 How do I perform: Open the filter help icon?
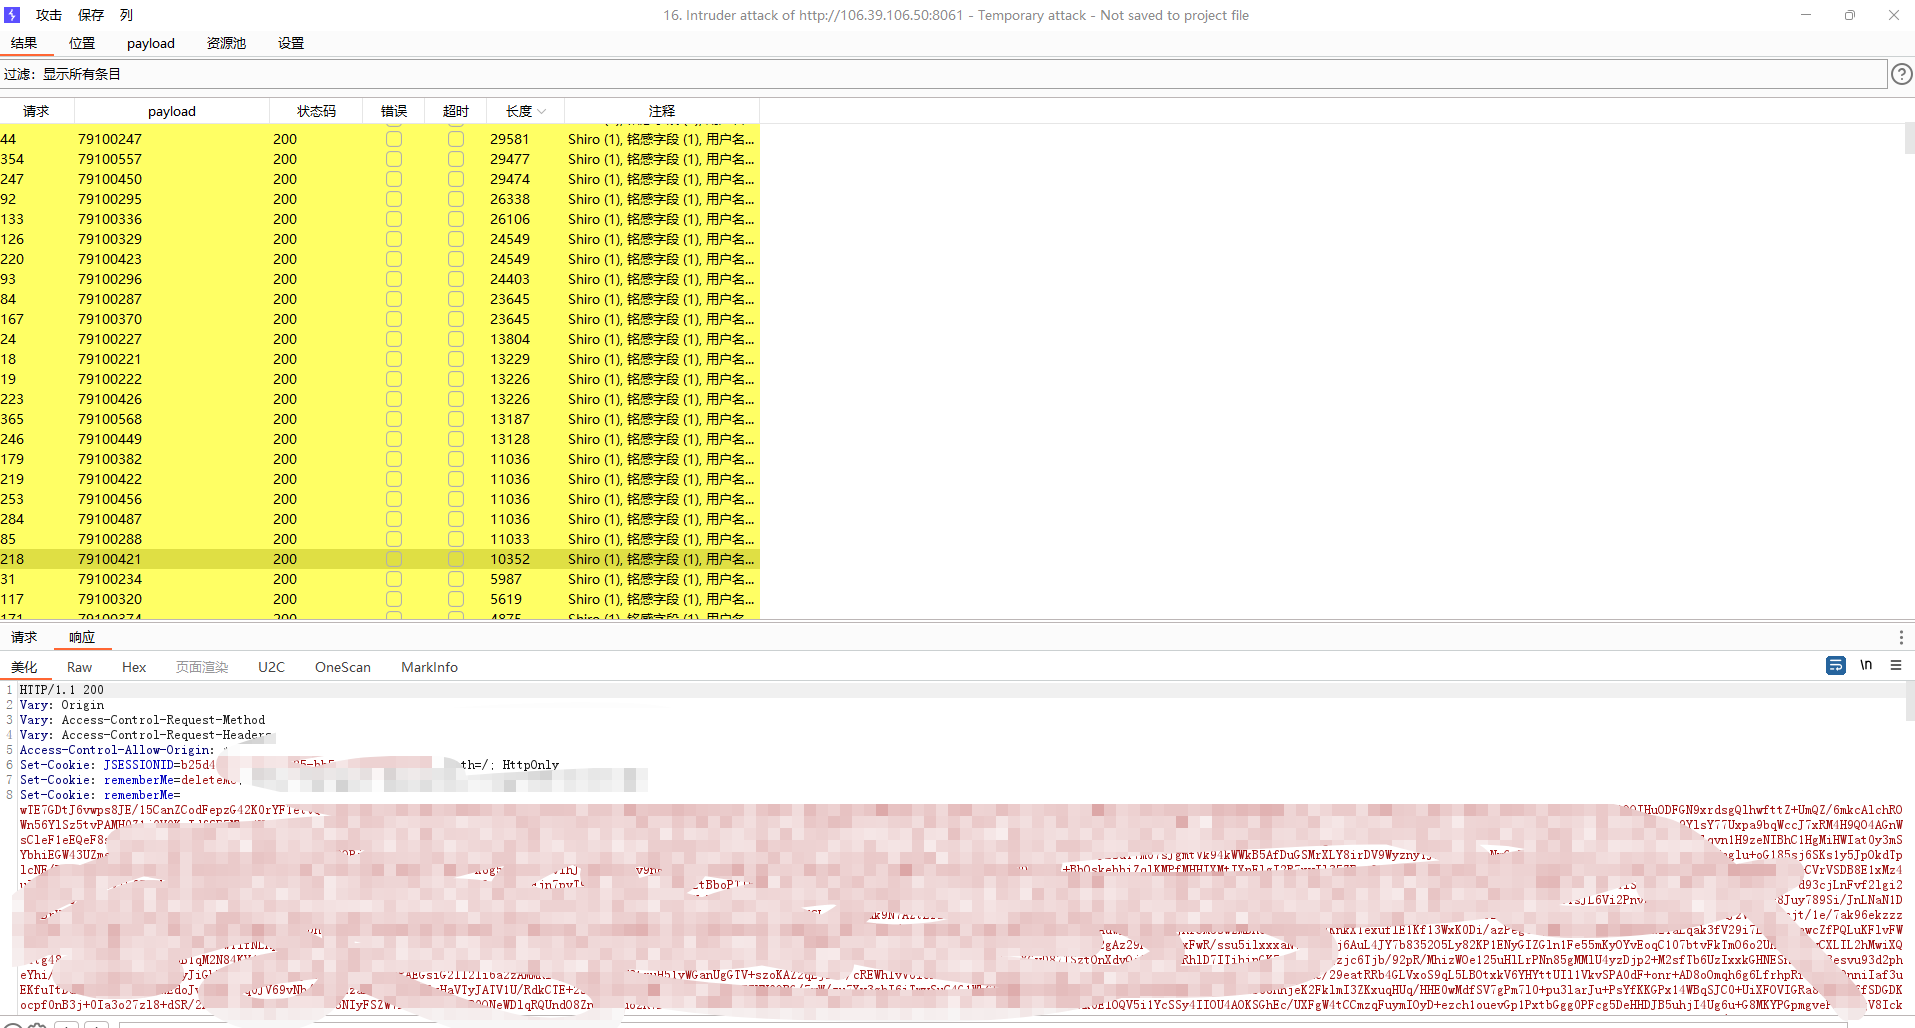1901,74
